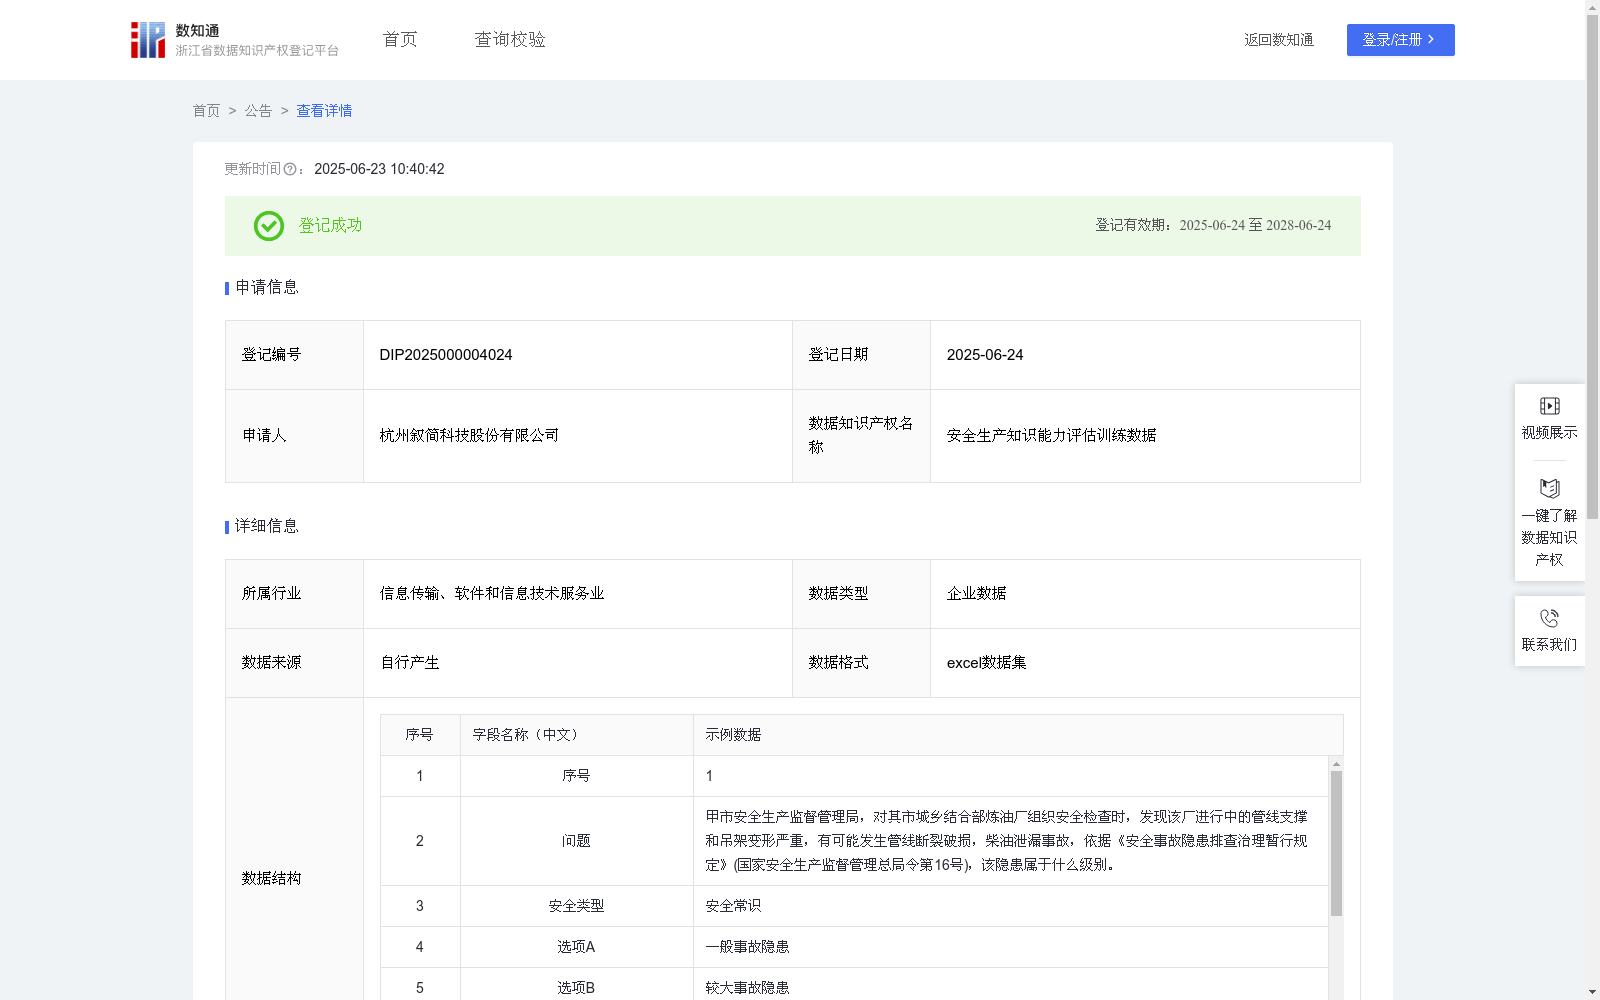
Task: Click the 安全类型 field name cell
Action: click(x=576, y=906)
